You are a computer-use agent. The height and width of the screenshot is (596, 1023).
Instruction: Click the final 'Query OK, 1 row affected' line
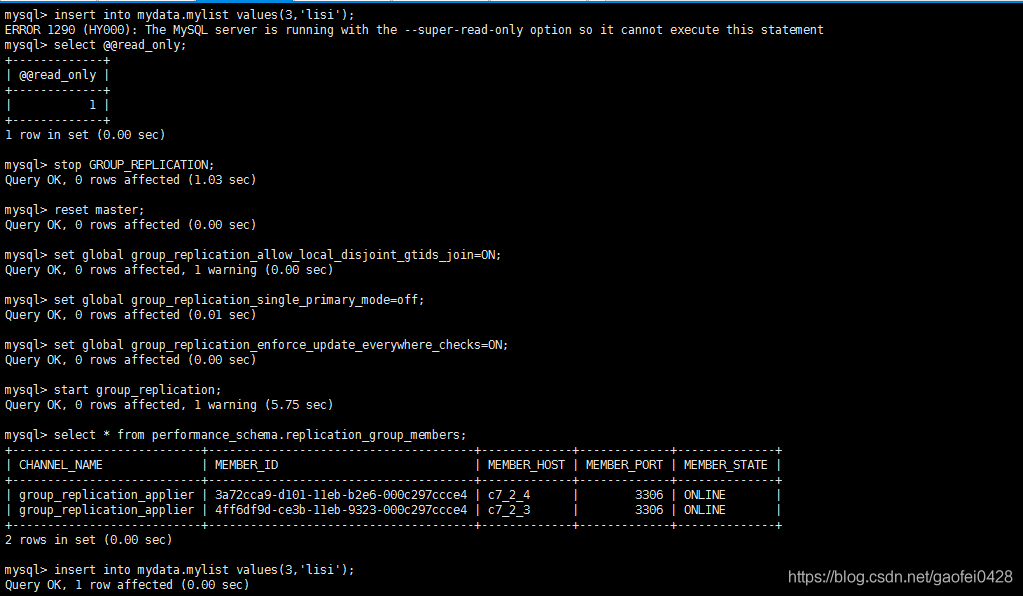click(127, 585)
